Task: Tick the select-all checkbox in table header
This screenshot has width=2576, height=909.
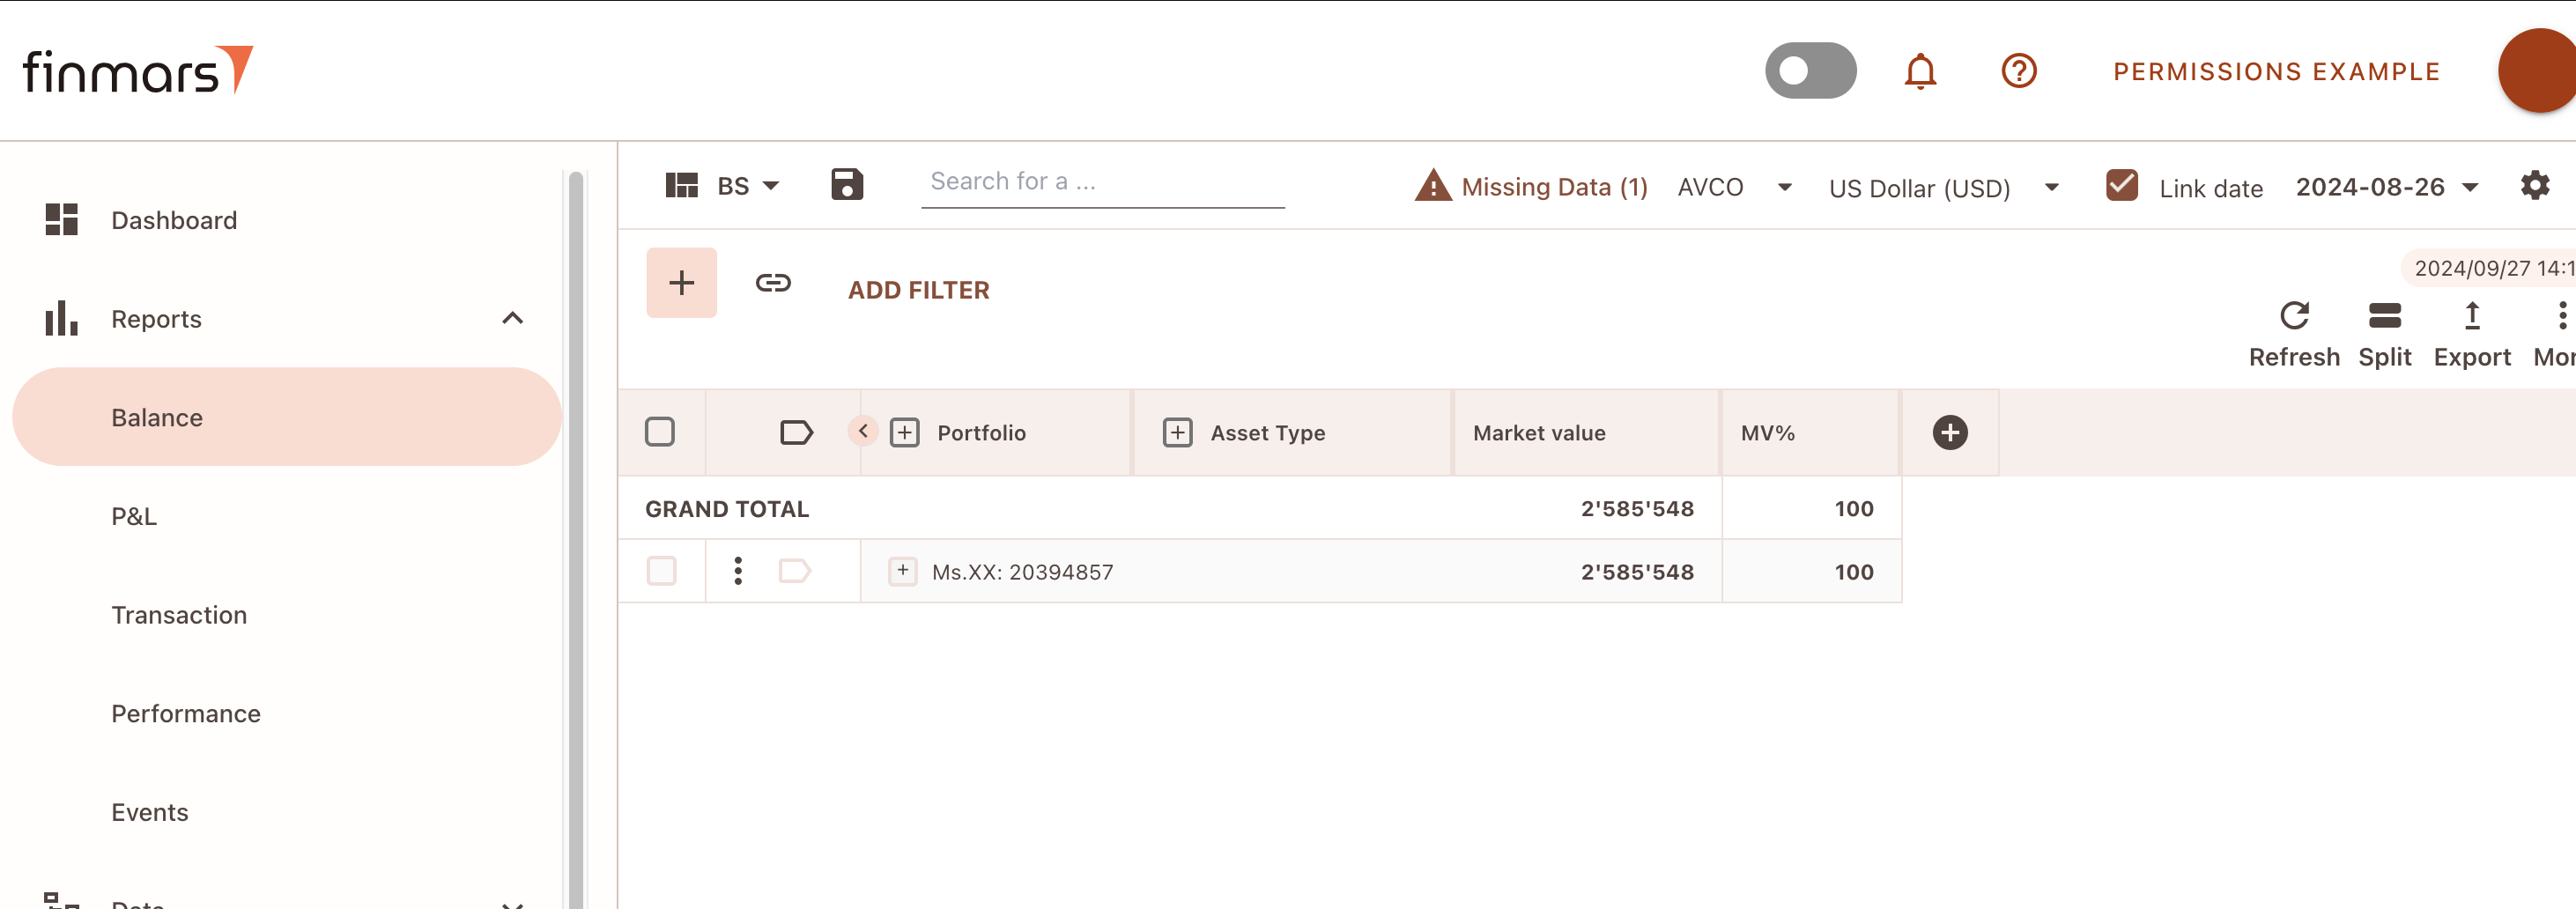Action: point(660,432)
